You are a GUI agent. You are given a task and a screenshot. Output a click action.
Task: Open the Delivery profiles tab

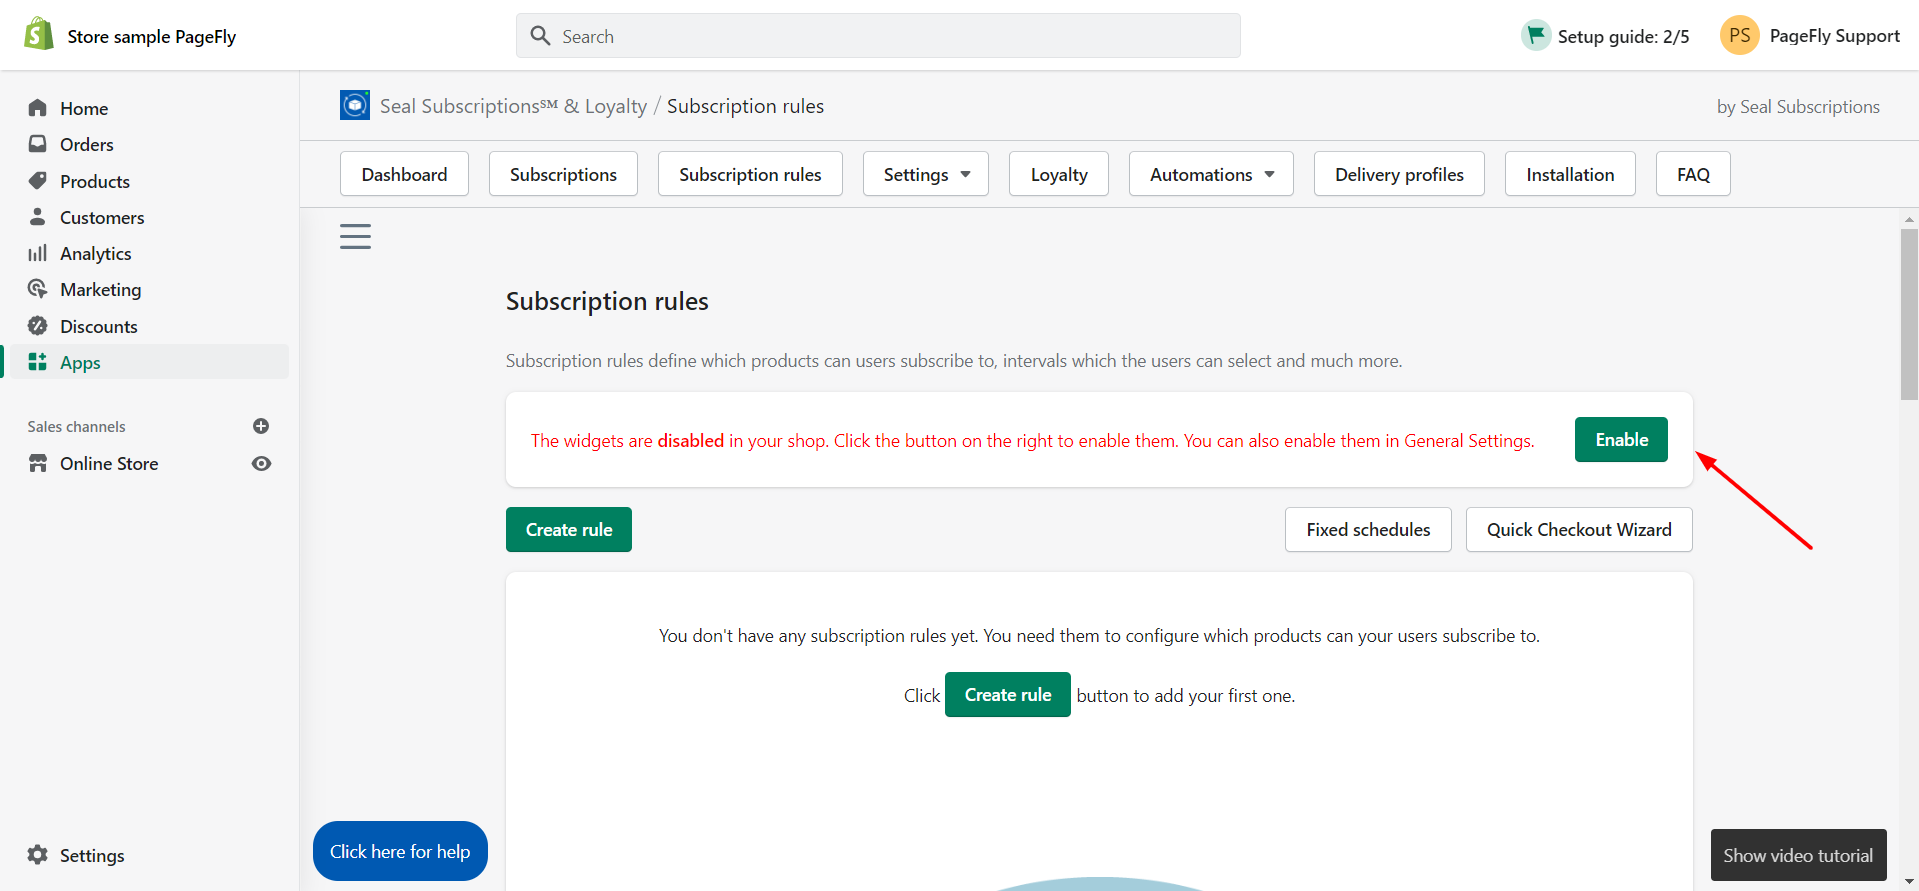pos(1399,174)
